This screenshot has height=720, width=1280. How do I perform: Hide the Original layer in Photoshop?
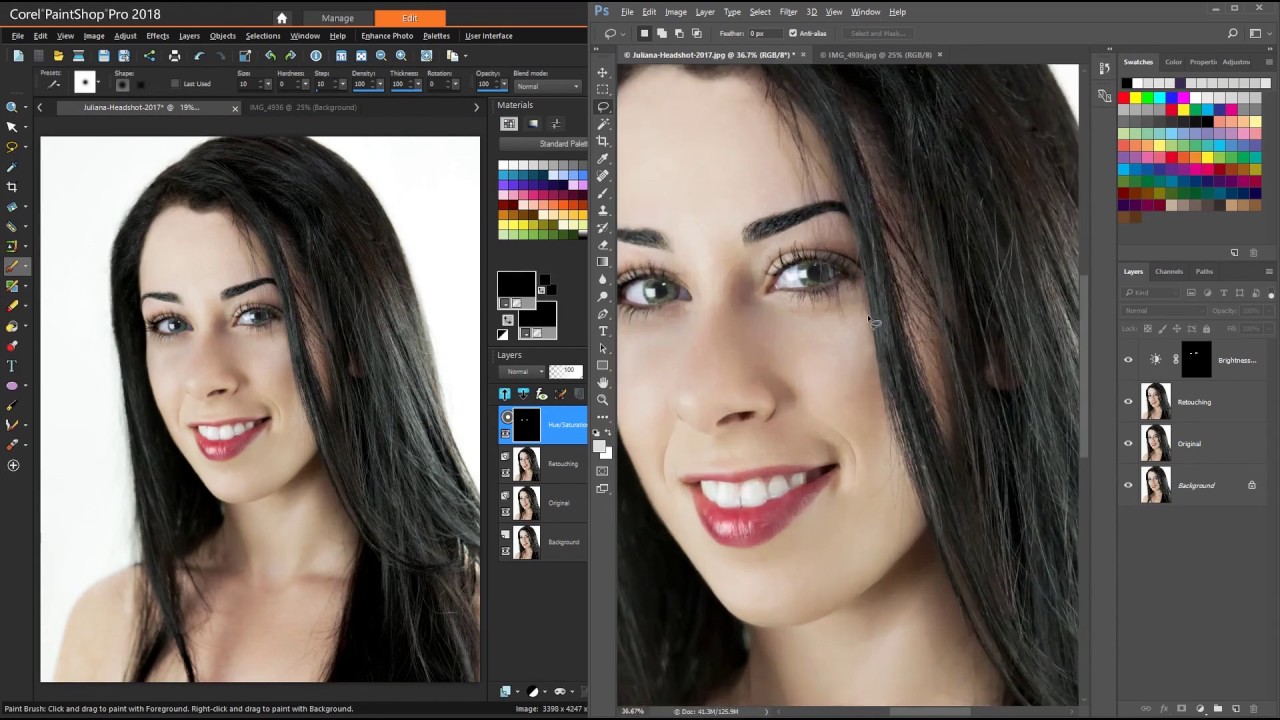tap(1128, 444)
